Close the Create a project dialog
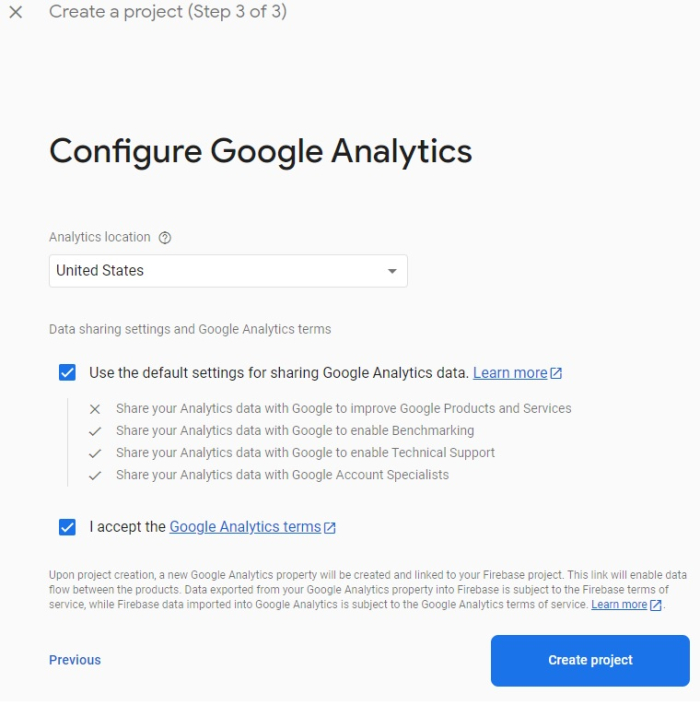The height and width of the screenshot is (717, 700). pyautogui.click(x=16, y=13)
